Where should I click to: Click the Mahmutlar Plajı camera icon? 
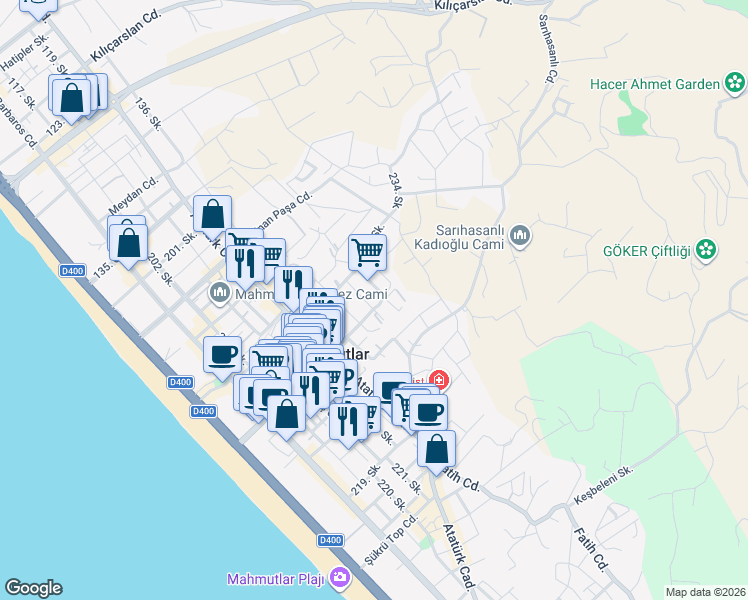340,578
